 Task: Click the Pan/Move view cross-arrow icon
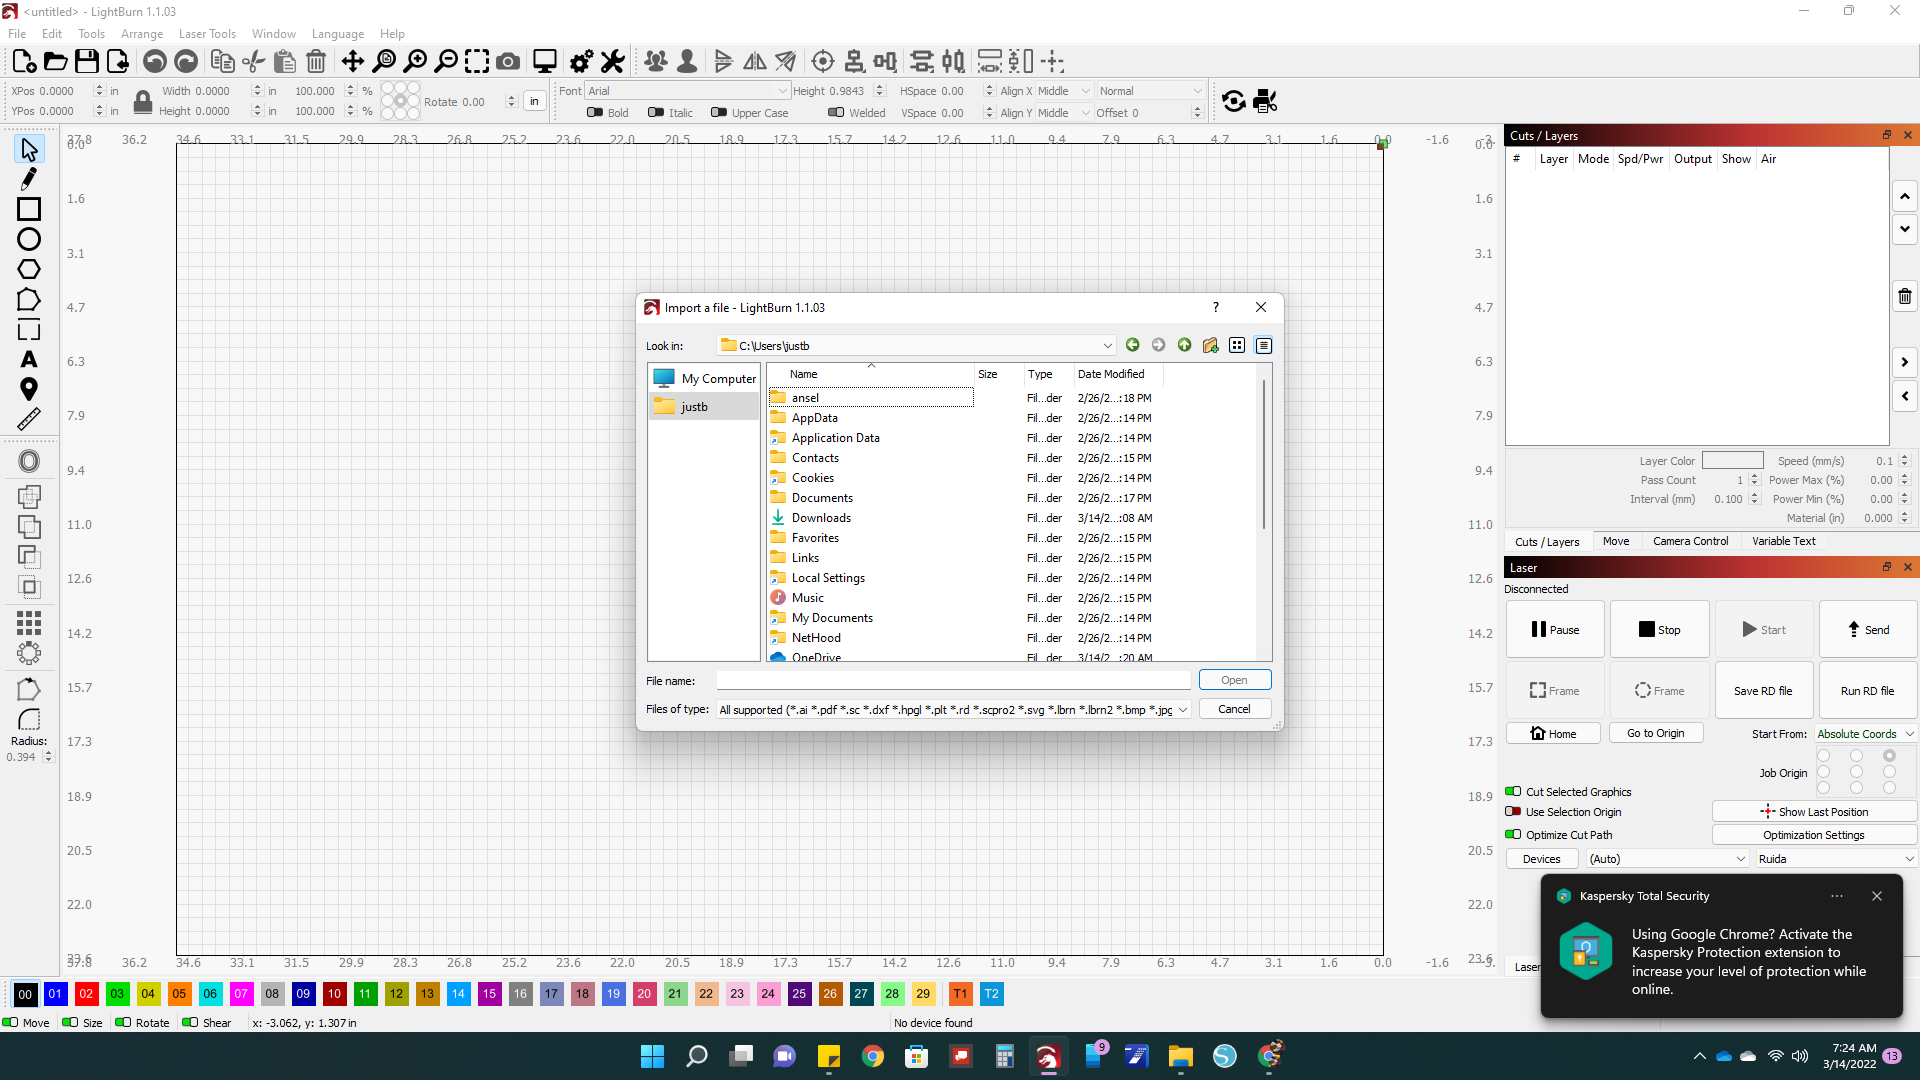tap(353, 62)
